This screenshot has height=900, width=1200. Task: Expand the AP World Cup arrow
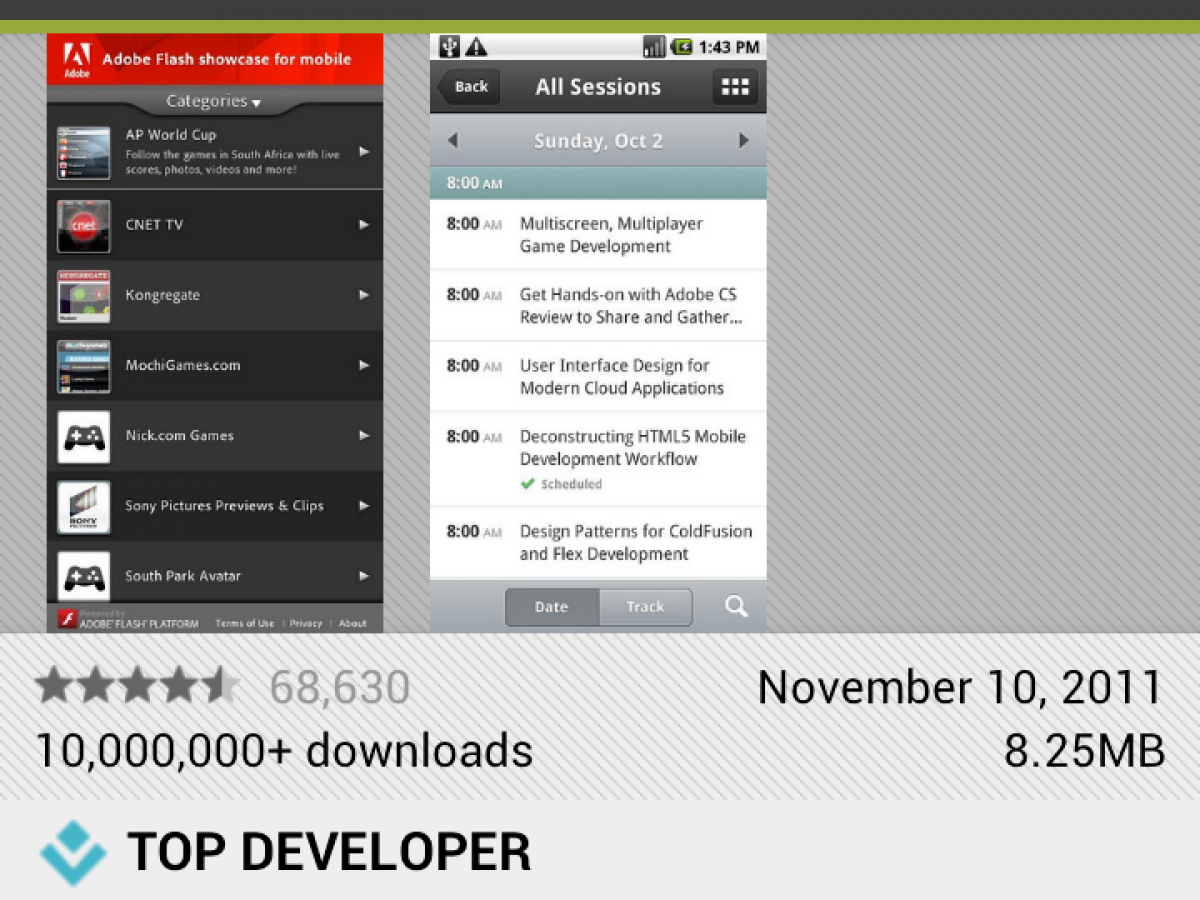point(364,152)
